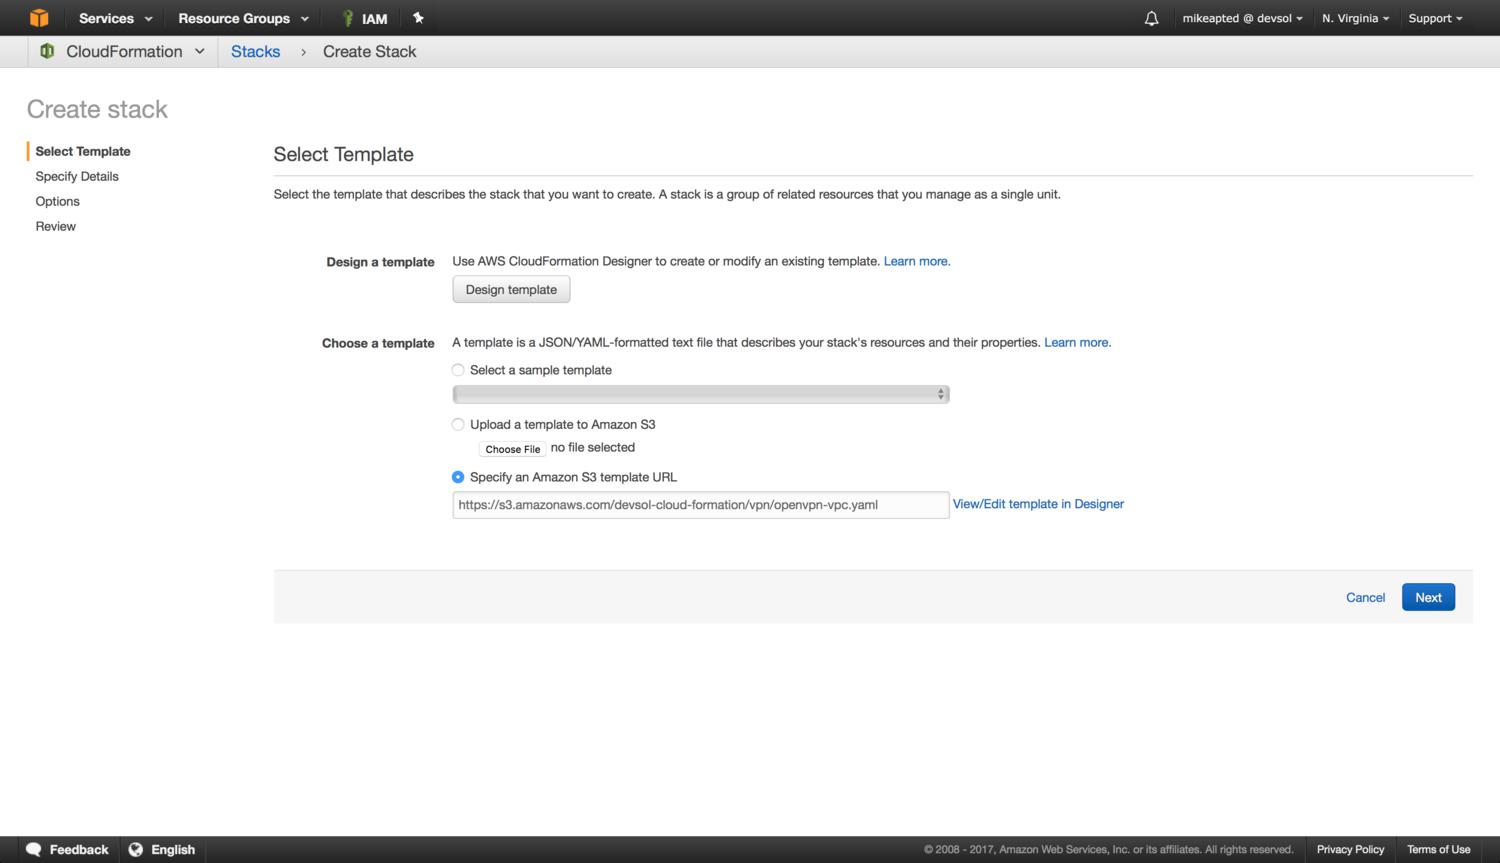The width and height of the screenshot is (1500, 863).
Task: Open the notifications bell
Action: (1151, 18)
